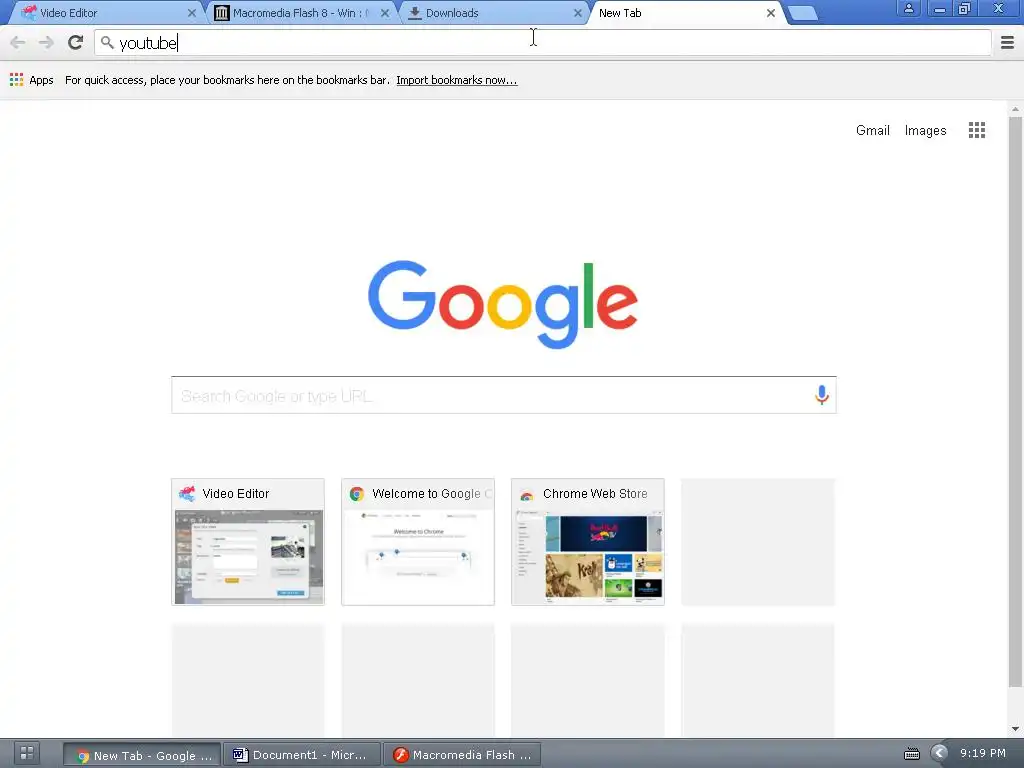Go forward with the browser forward arrow
This screenshot has height=768, width=1024.
[x=46, y=43]
